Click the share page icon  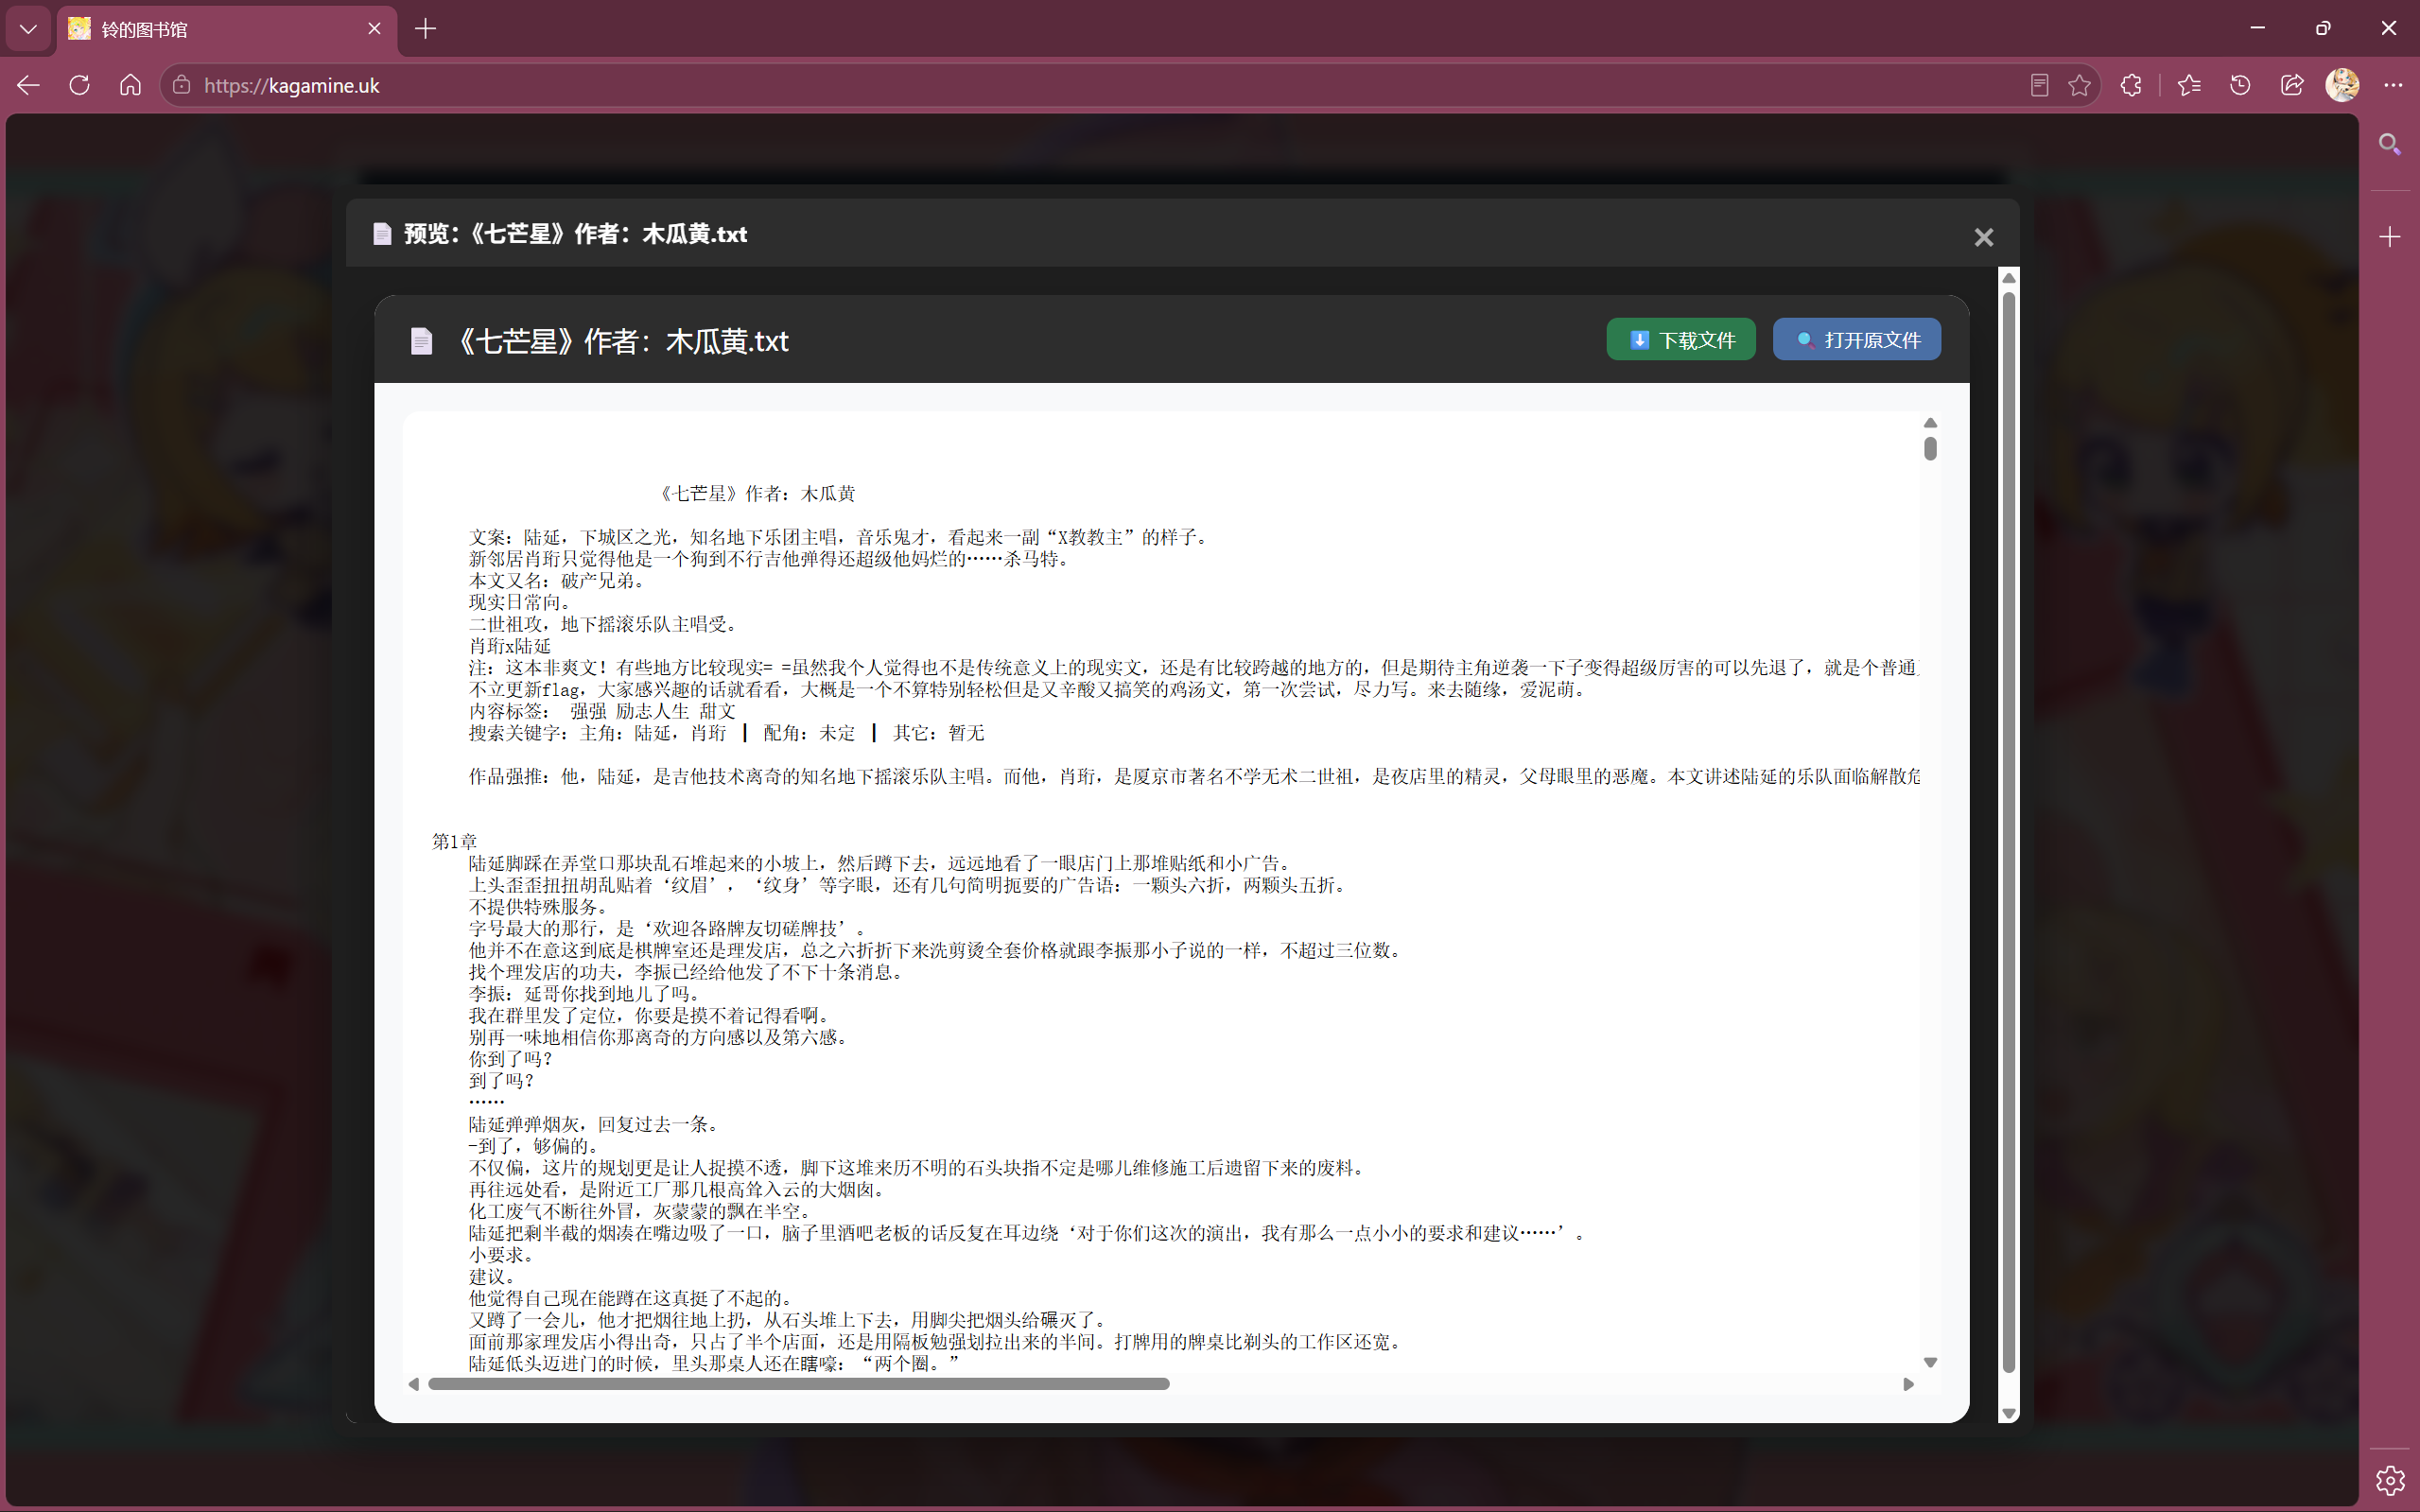[x=2291, y=85]
